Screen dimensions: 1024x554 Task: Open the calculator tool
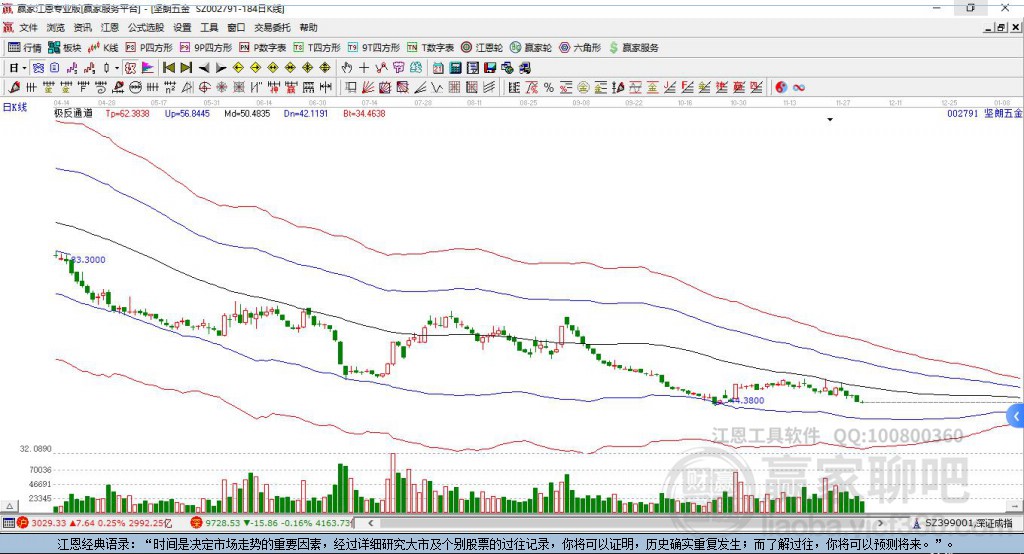pyautogui.click(x=456, y=68)
